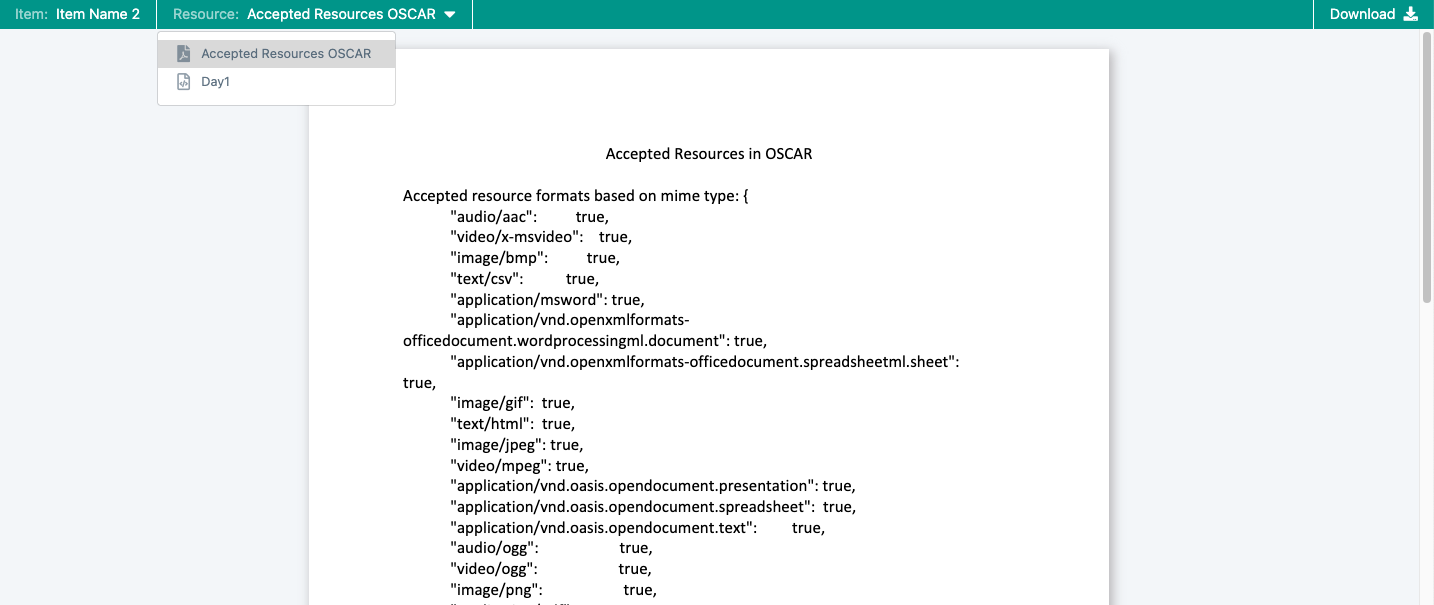
Task: Click the download arrow icon
Action: [1411, 14]
